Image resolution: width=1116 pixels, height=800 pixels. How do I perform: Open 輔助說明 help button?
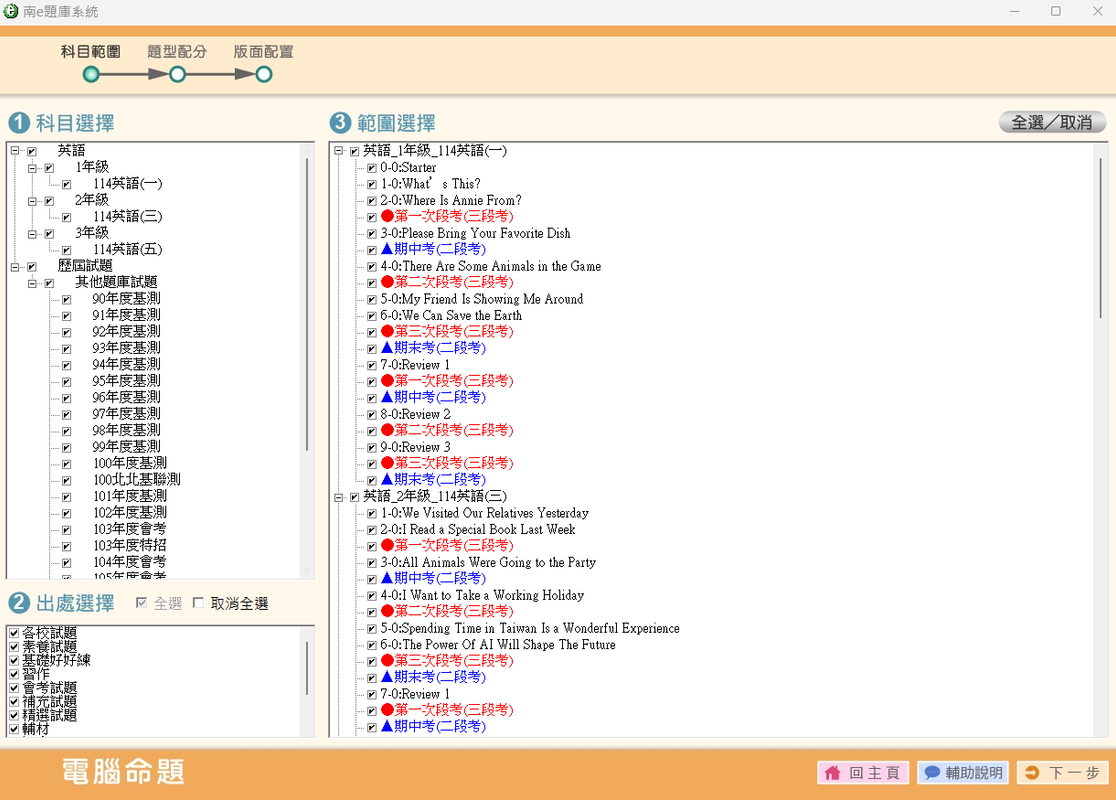[963, 773]
